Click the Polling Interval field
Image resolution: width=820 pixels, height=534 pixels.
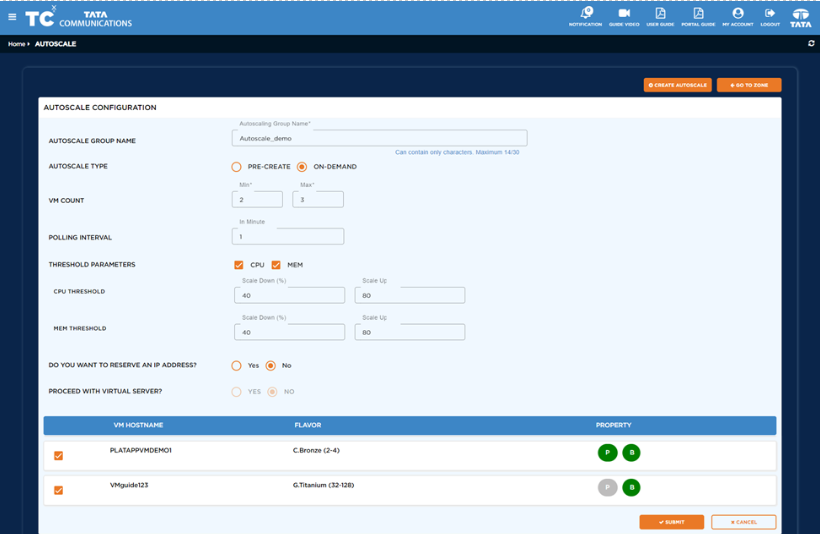coord(288,236)
